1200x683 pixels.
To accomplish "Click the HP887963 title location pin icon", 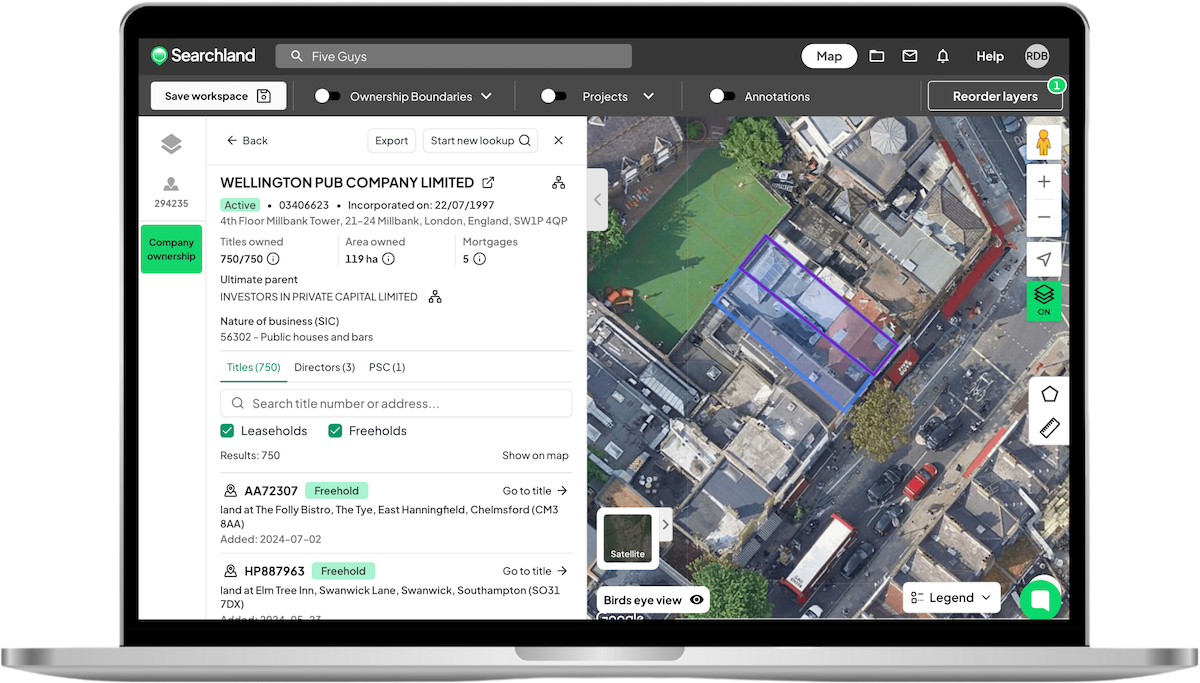I will [x=230, y=571].
